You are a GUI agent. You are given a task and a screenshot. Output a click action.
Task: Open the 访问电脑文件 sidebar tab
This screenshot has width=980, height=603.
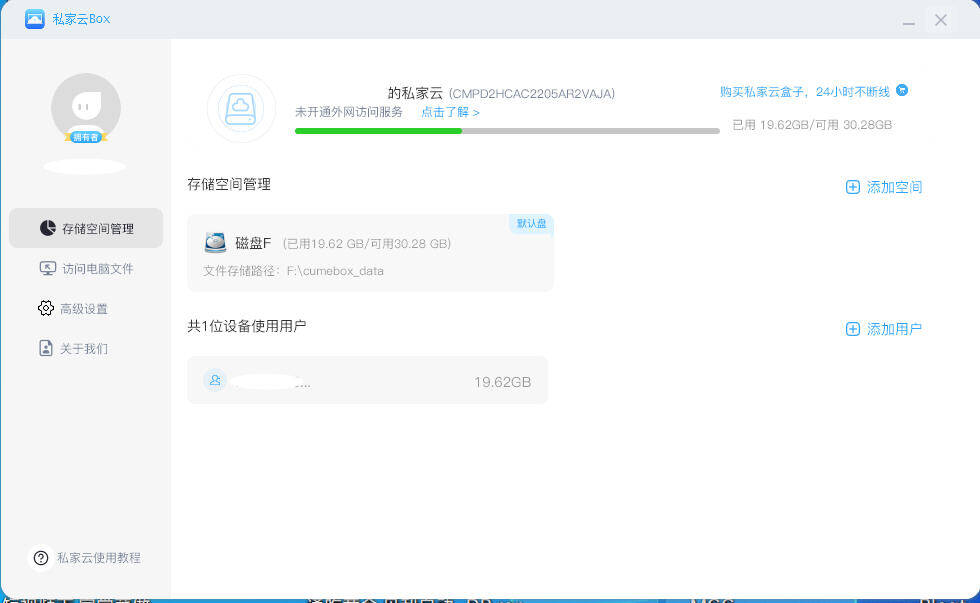pos(86,268)
